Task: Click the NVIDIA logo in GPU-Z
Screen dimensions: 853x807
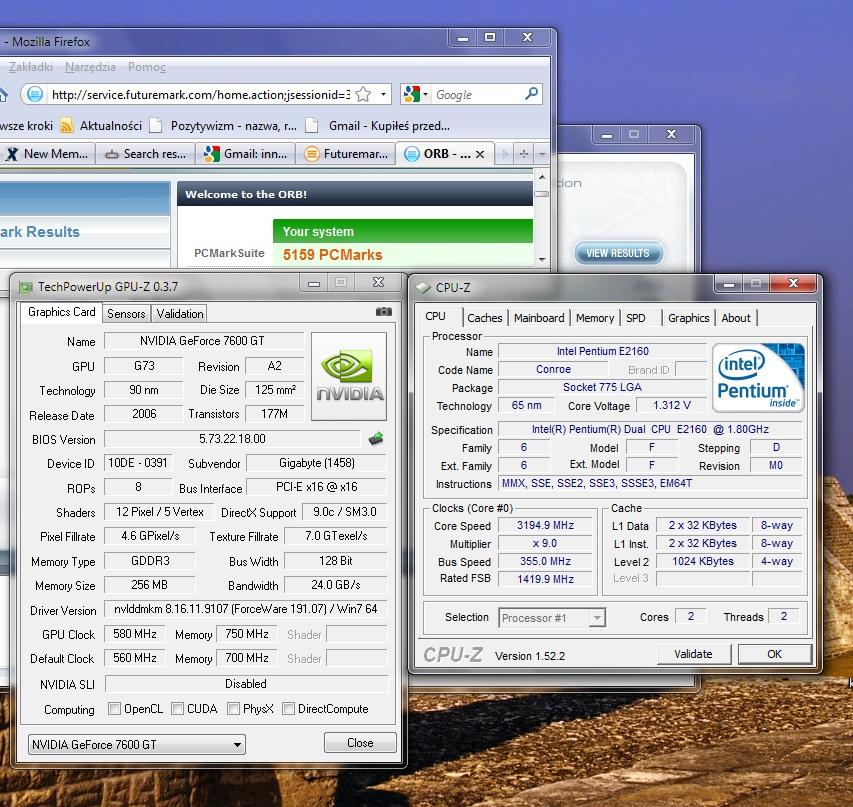Action: (x=349, y=376)
